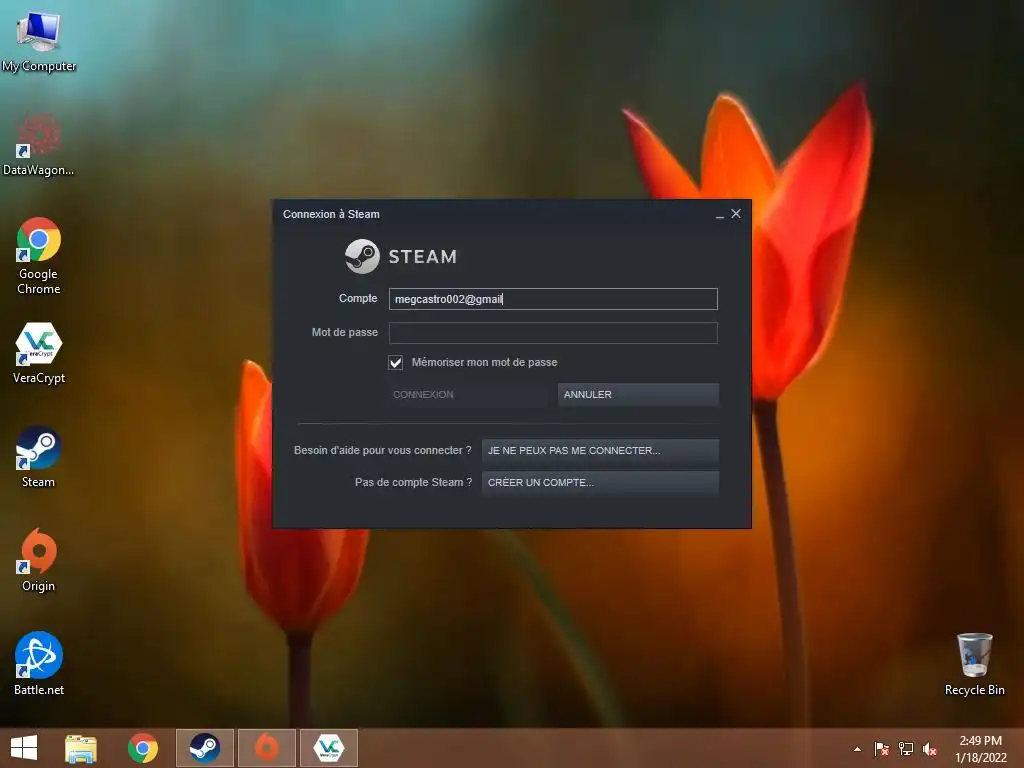Screen dimensions: 1024x768
Task: Click the CONNEXION login button
Action: pyautogui.click(x=470, y=394)
